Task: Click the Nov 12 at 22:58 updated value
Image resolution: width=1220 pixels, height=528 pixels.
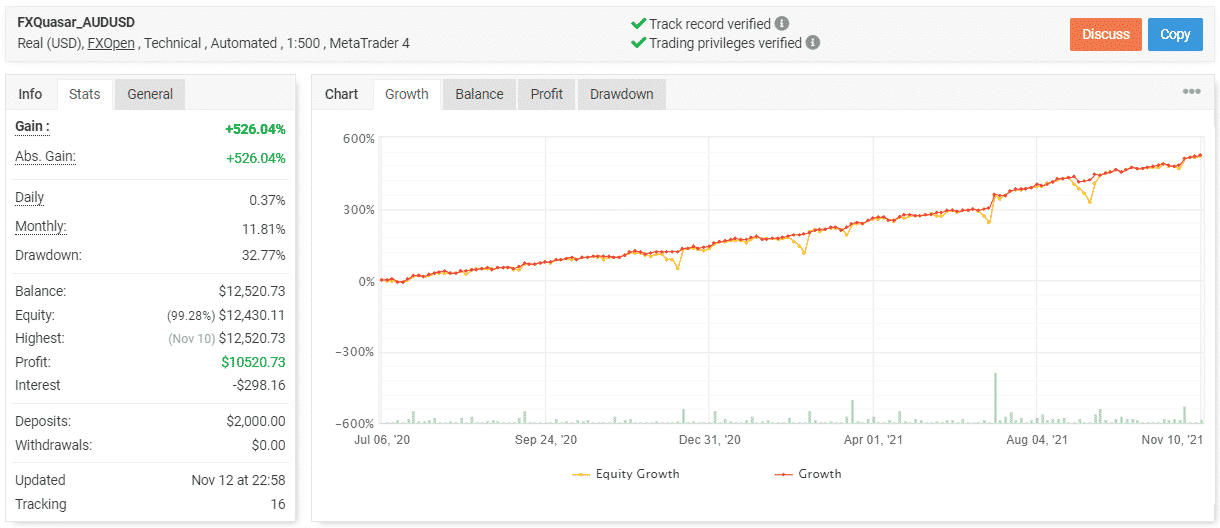Action: pyautogui.click(x=238, y=480)
